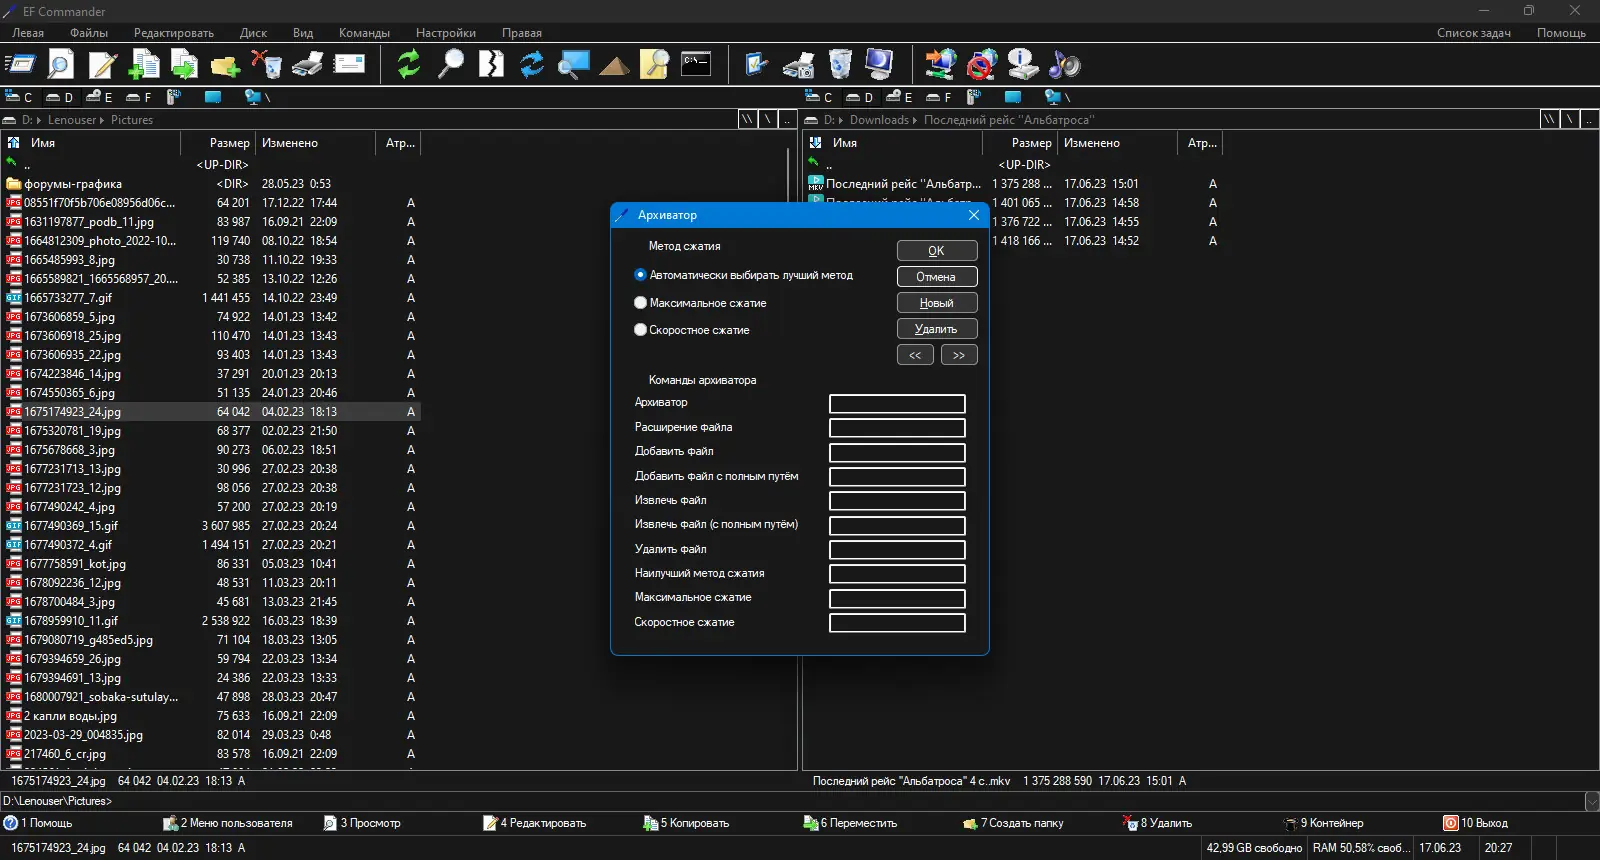Click the connect network drive icon
Image resolution: width=1600 pixels, height=860 pixels.
click(940, 65)
